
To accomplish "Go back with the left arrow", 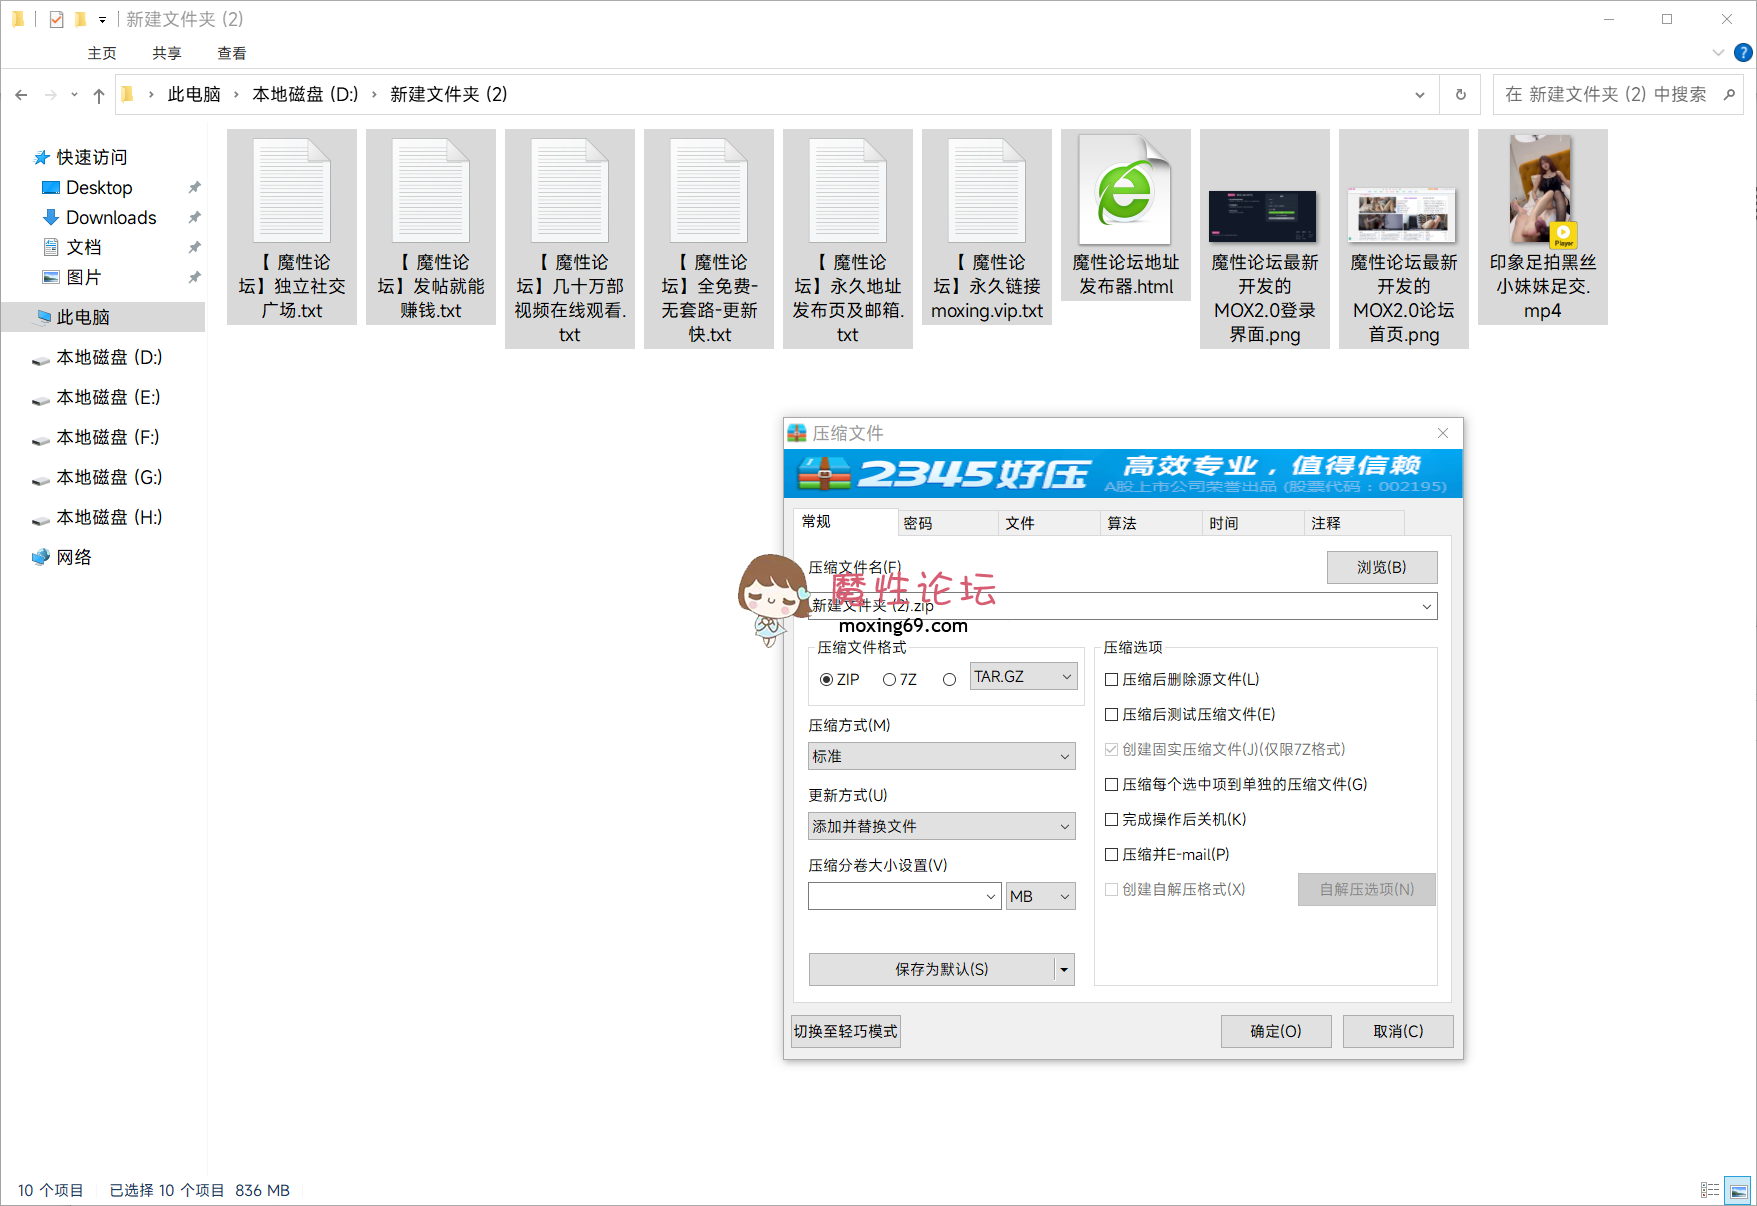I will point(21,95).
